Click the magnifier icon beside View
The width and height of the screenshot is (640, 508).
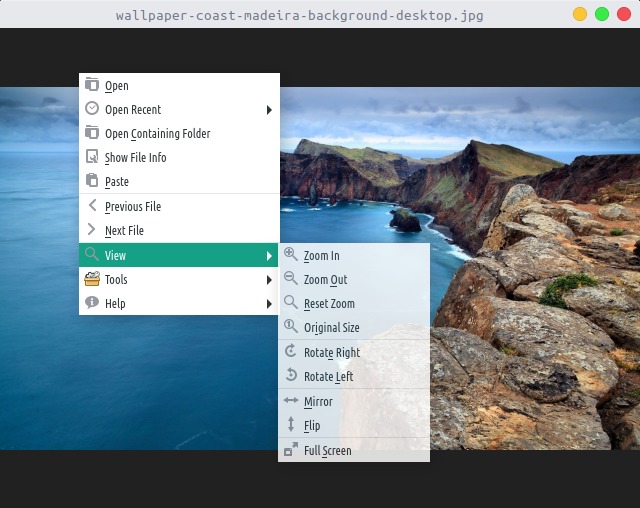[92, 254]
